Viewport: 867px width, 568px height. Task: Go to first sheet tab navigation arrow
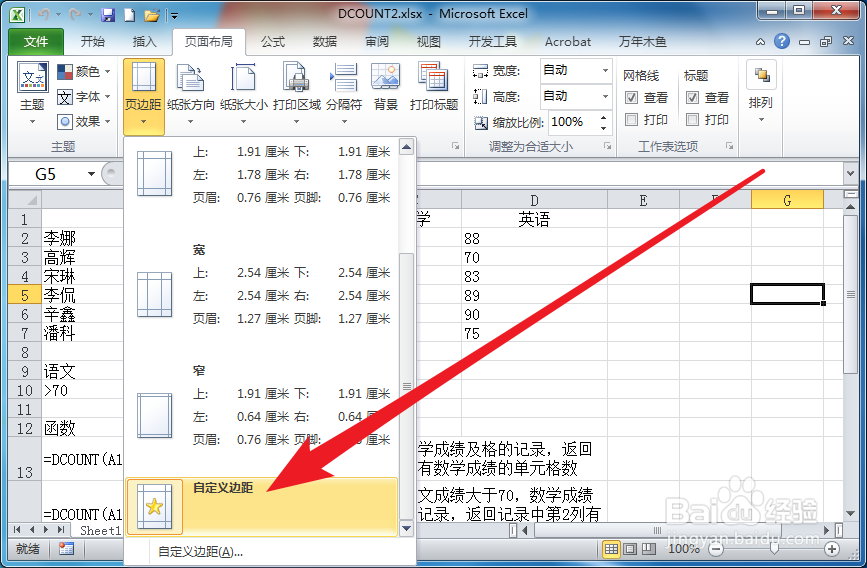tap(17, 530)
